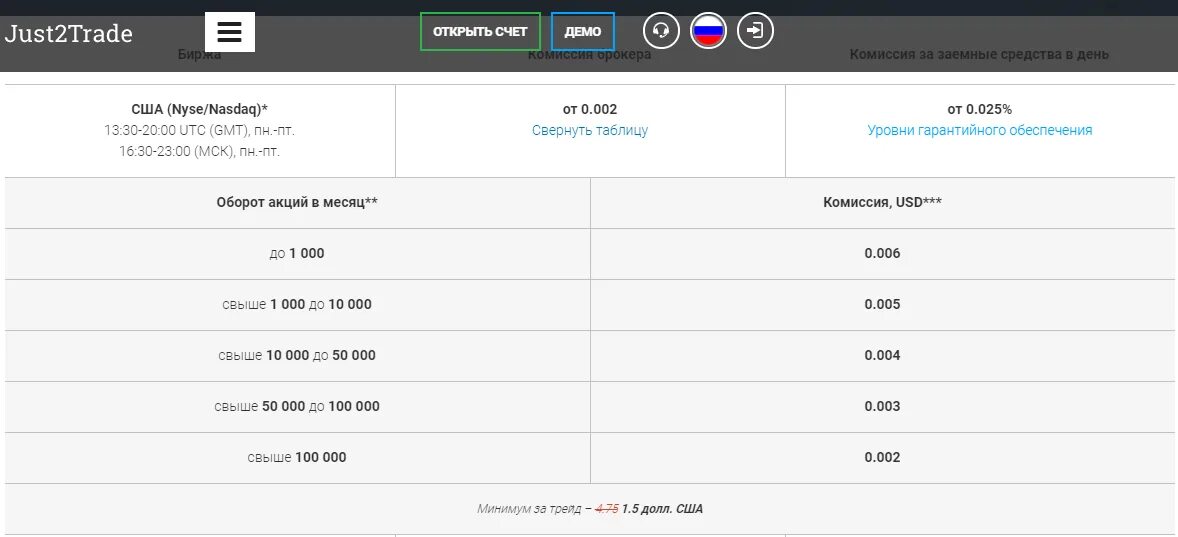Click the 0.006 commission value
The height and width of the screenshot is (537, 1178).
883,253
